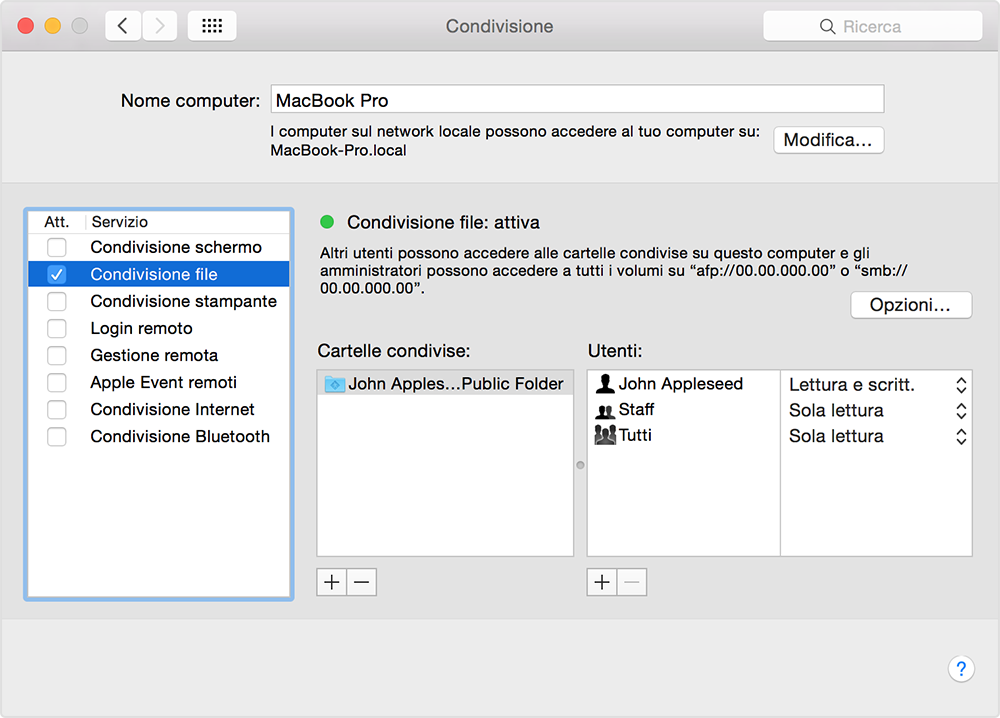The height and width of the screenshot is (718, 1000).
Task: Enable Condivisione Internet checkbox
Action: 57,409
